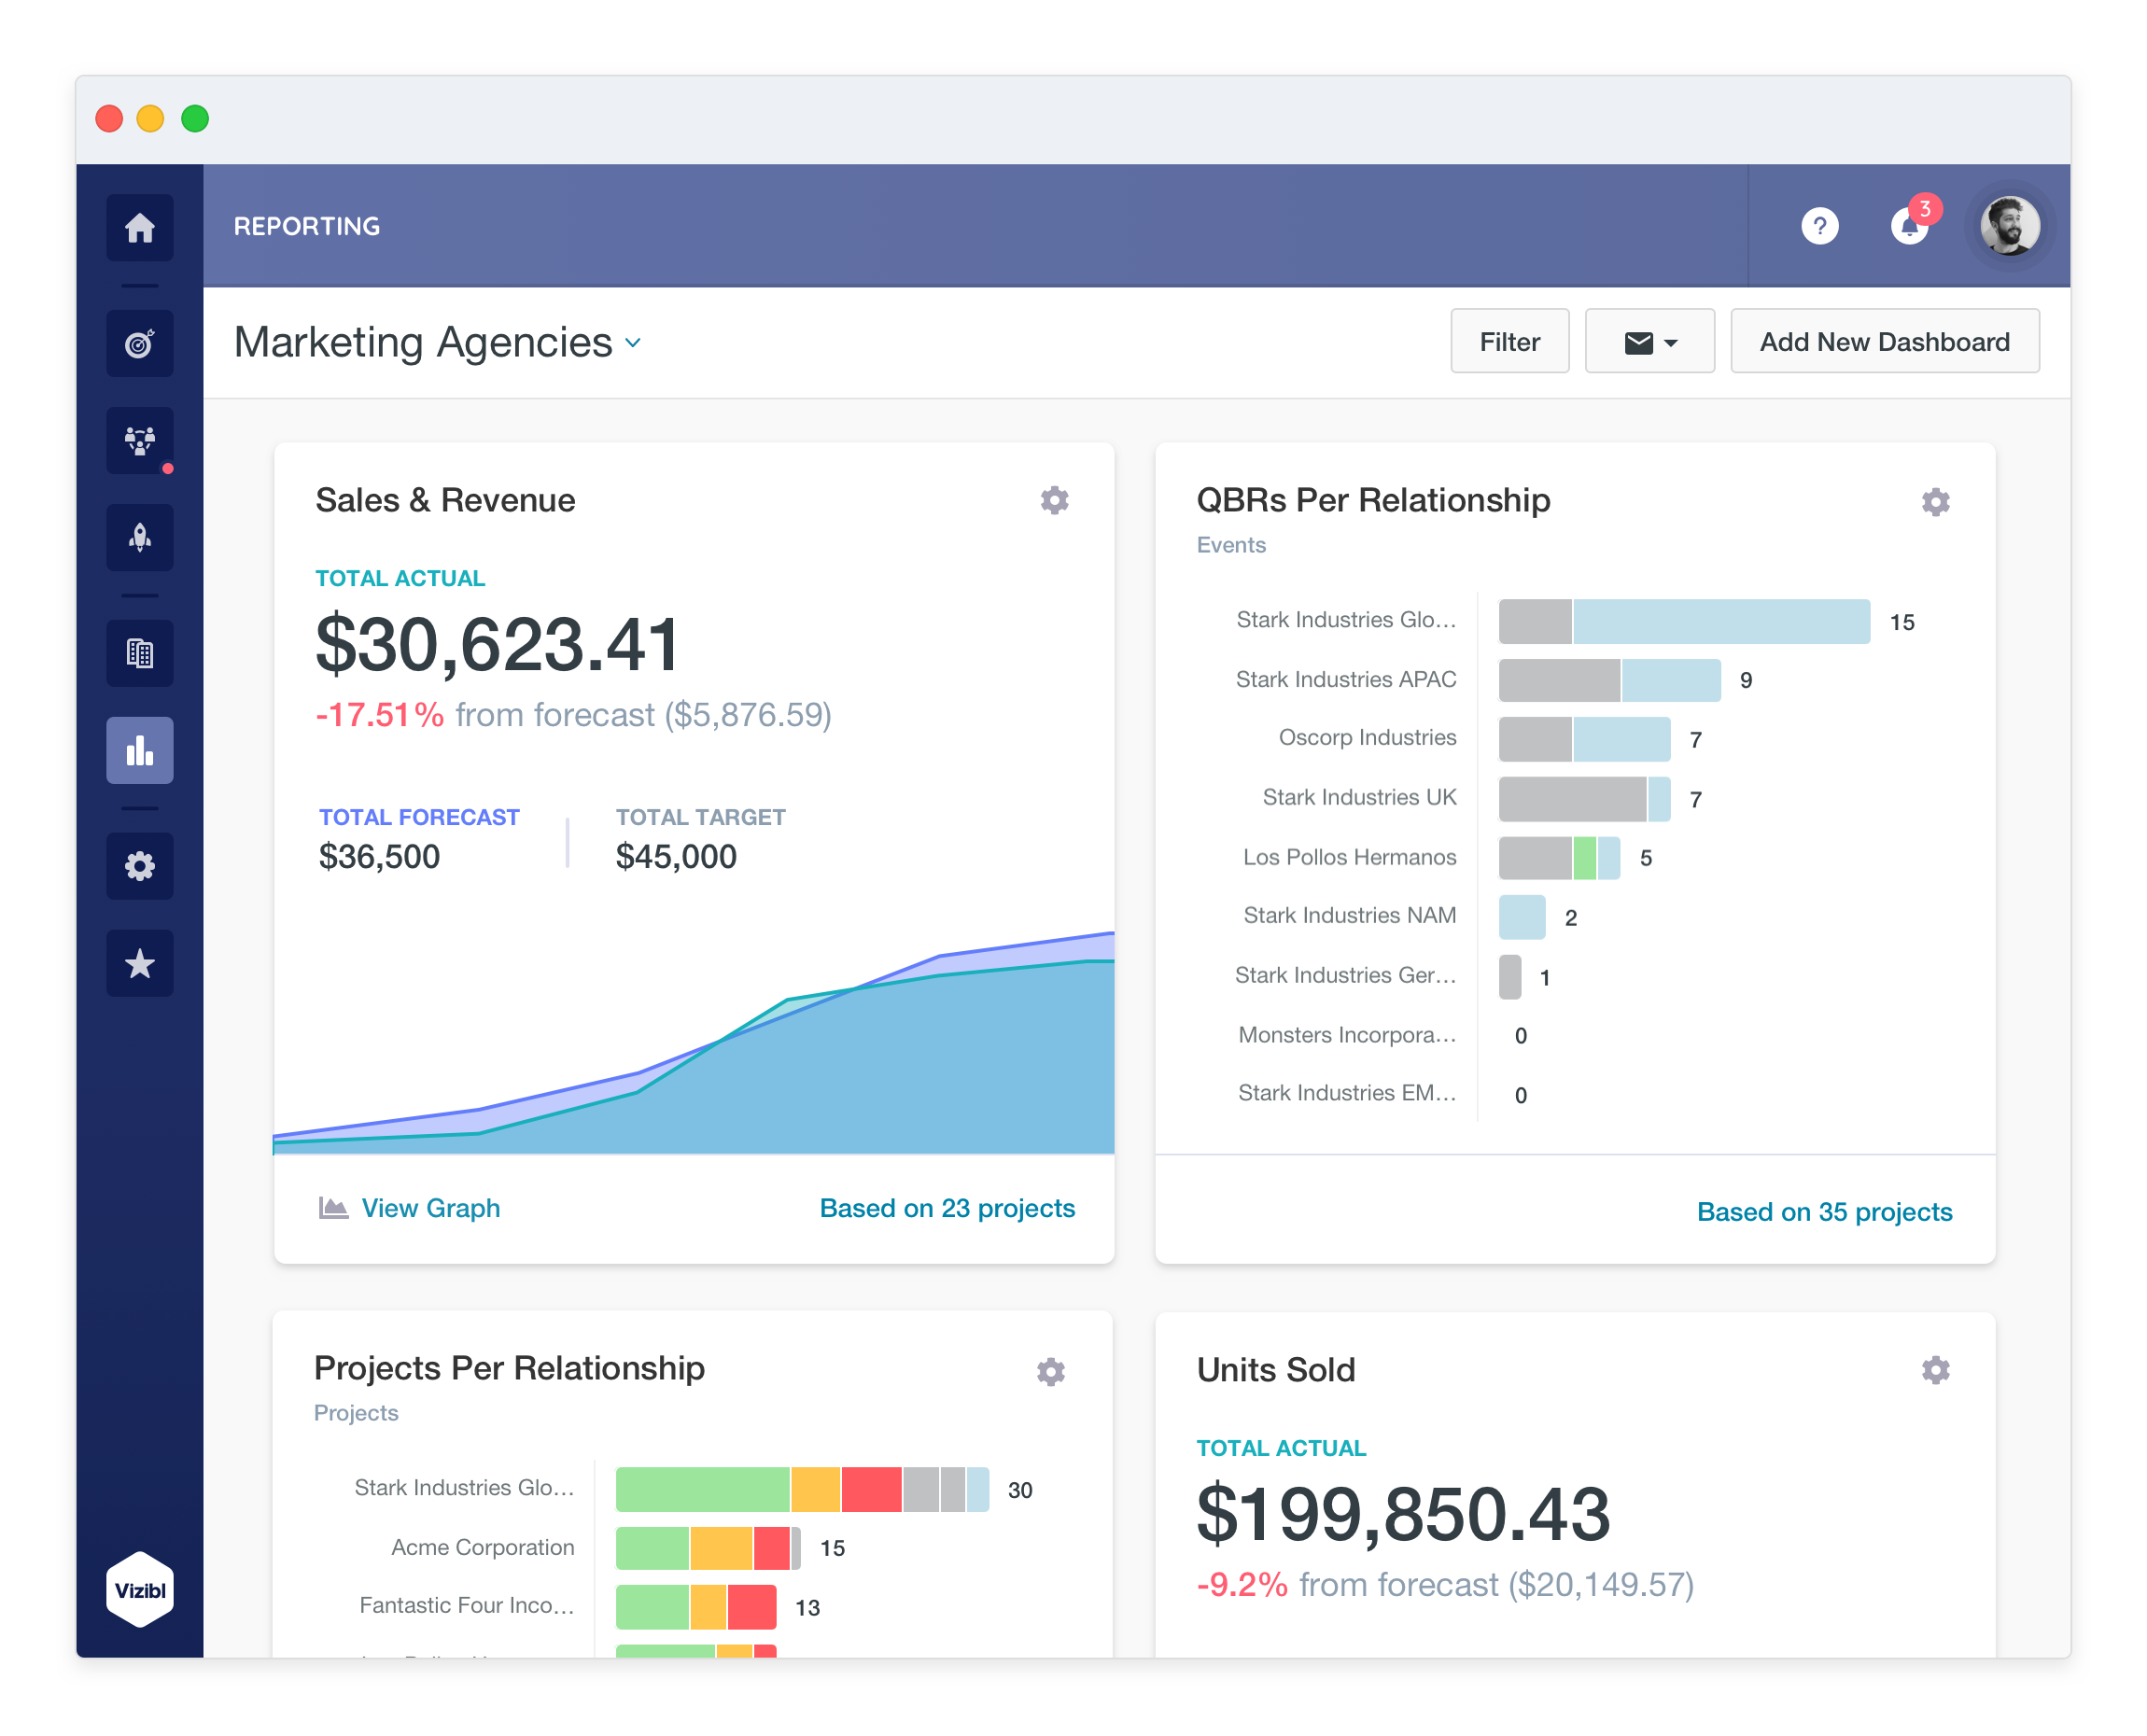Open the target goals sidebar icon

click(x=140, y=344)
